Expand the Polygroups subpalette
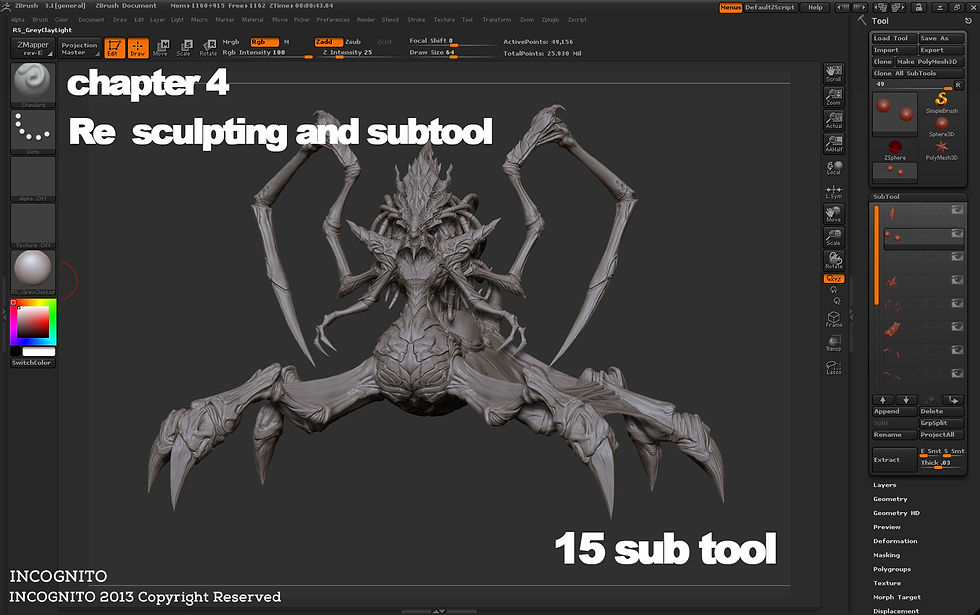 [x=892, y=569]
